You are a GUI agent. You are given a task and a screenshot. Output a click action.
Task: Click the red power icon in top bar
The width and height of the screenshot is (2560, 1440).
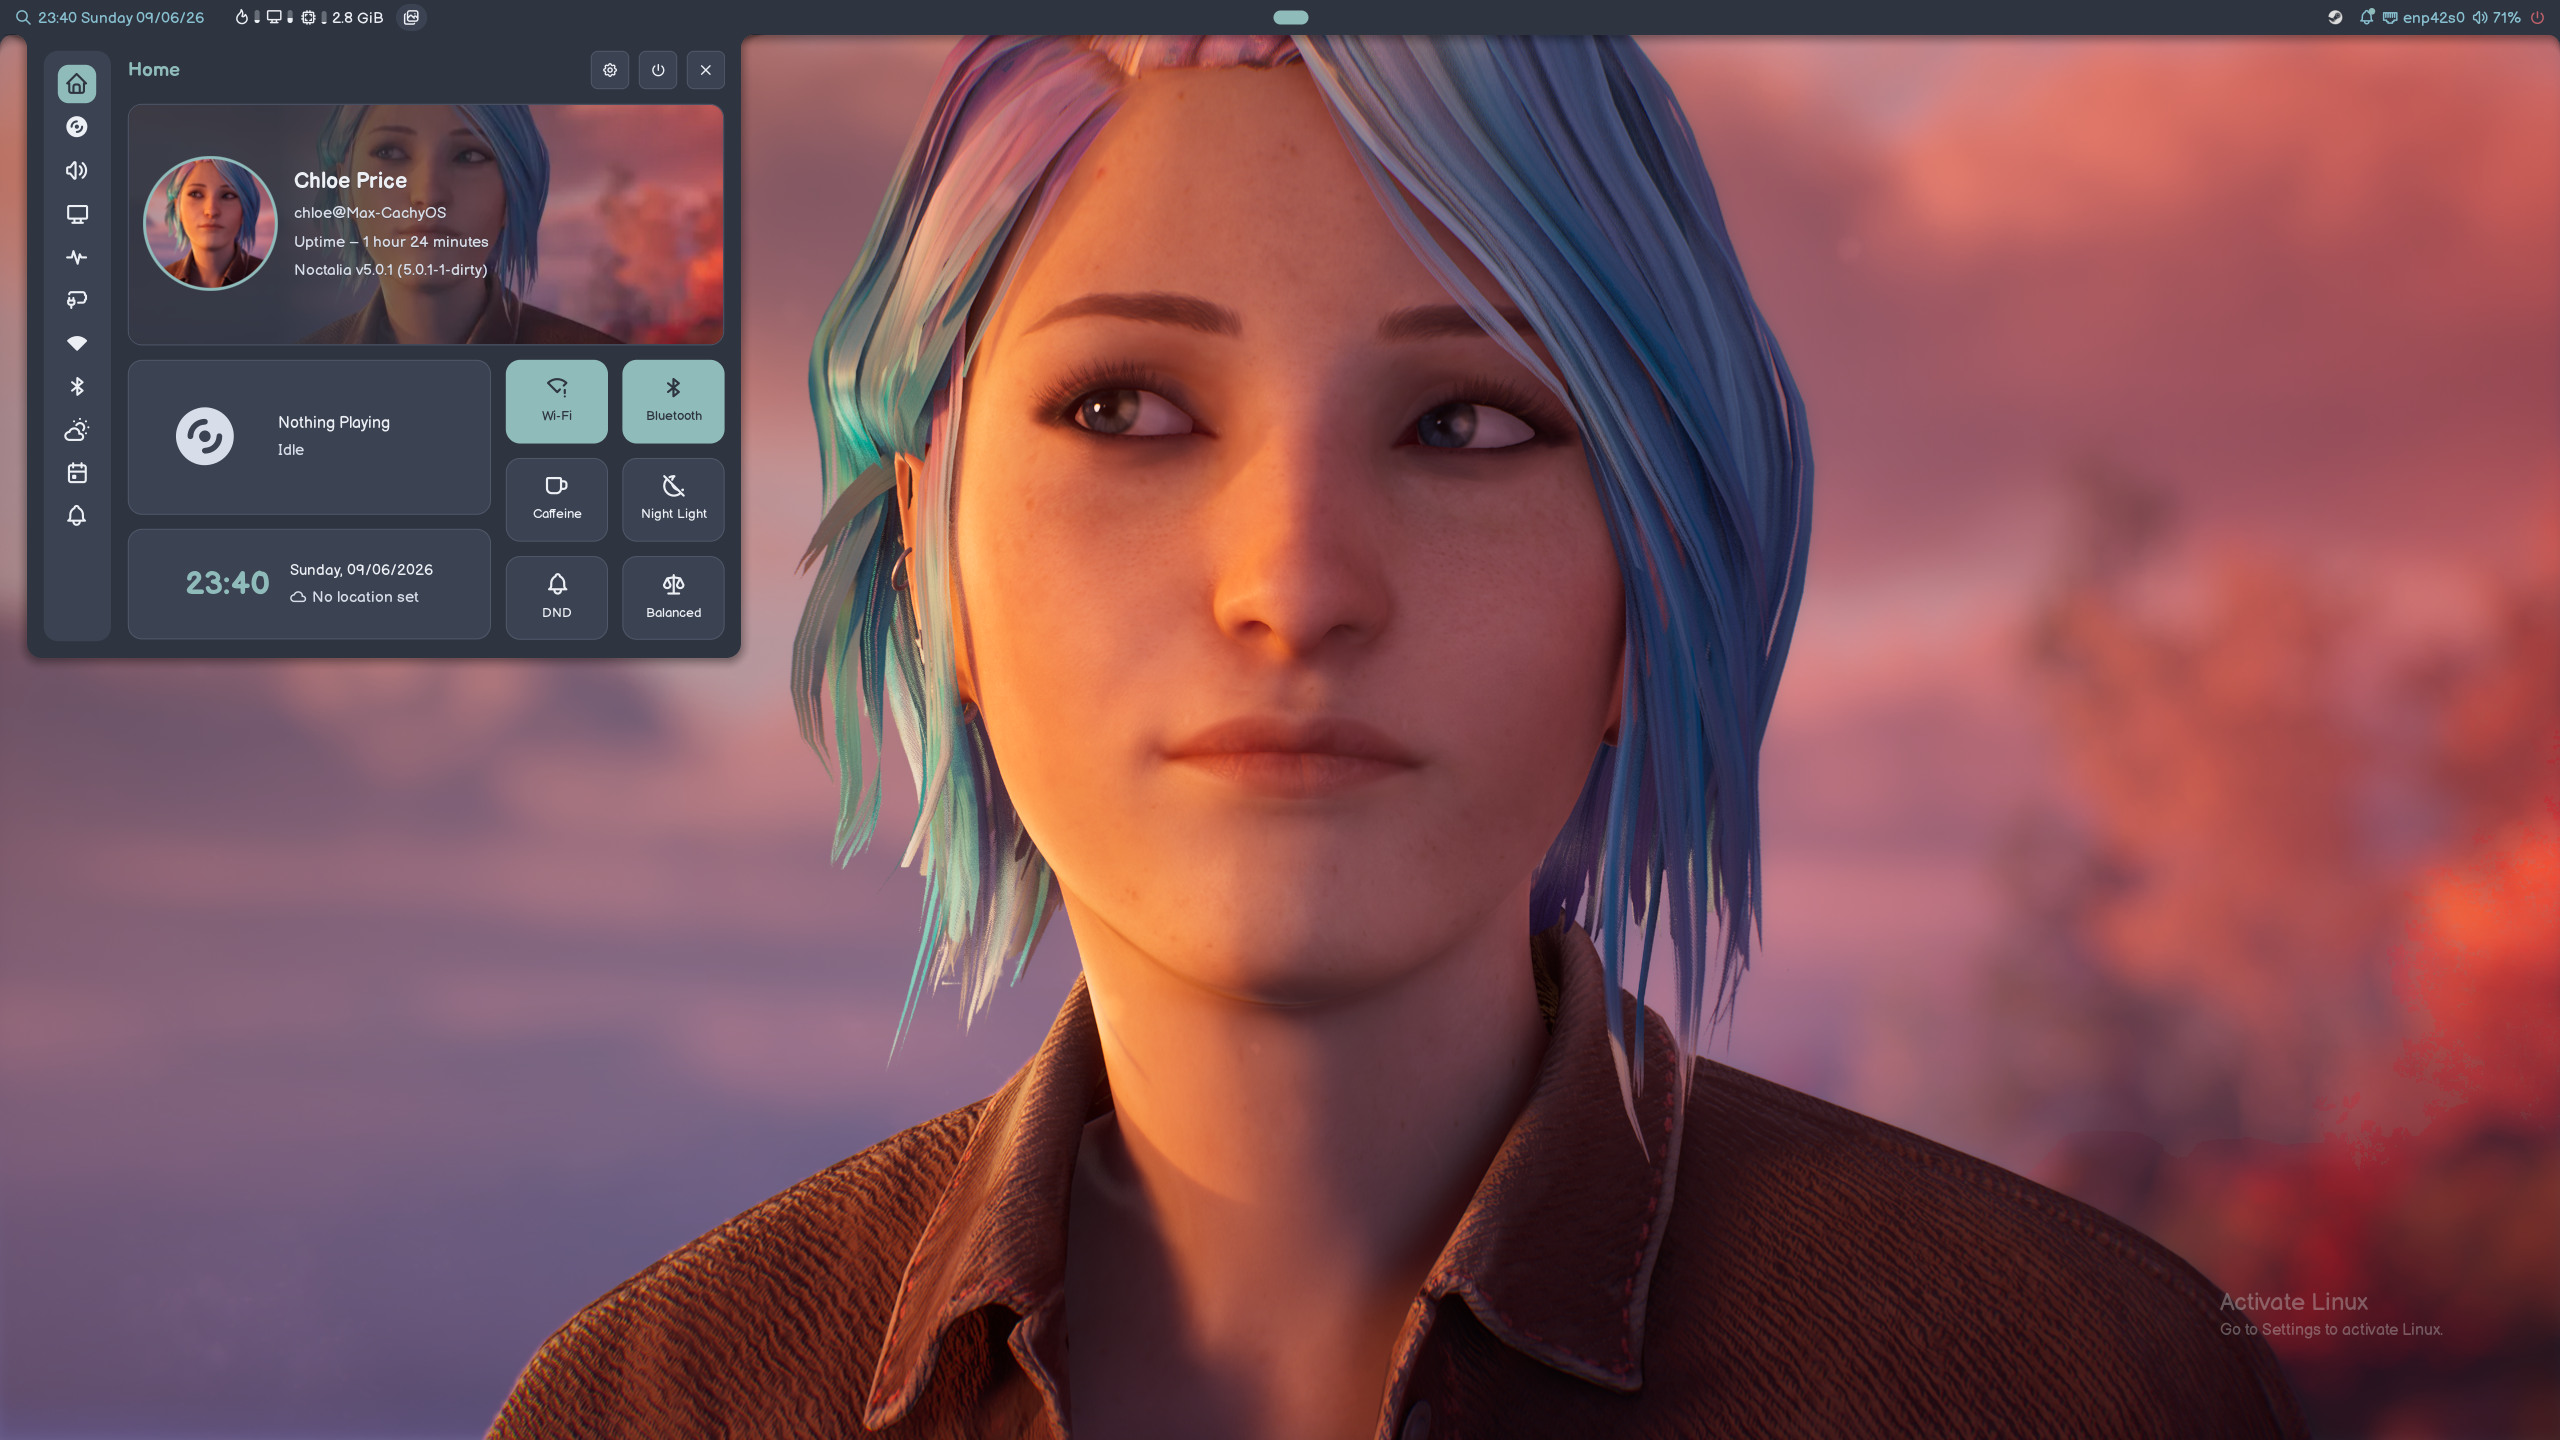click(x=2537, y=17)
